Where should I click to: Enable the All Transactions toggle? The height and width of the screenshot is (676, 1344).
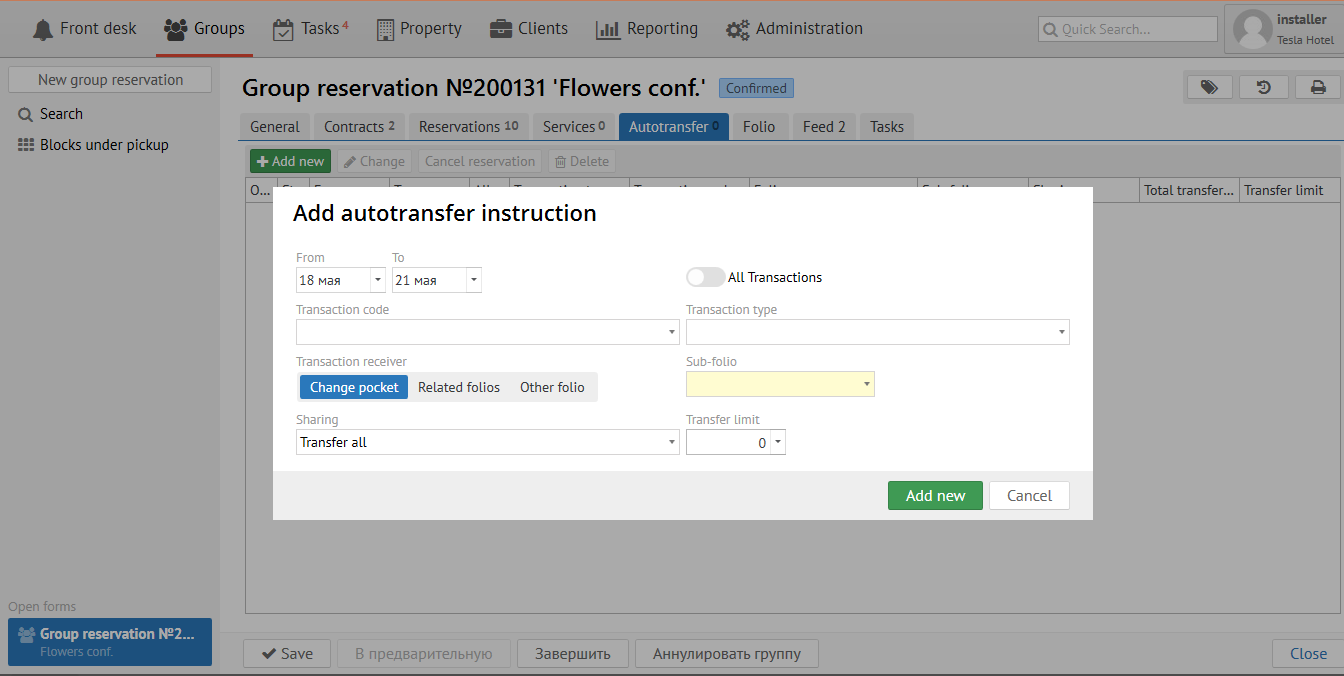705,277
